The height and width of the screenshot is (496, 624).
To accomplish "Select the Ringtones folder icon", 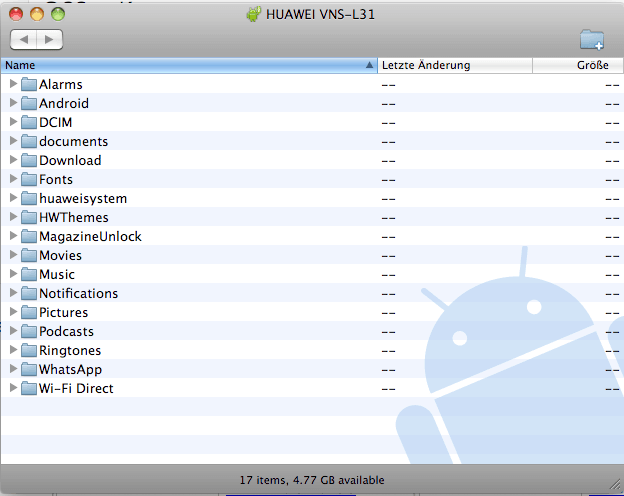I will coord(29,350).
